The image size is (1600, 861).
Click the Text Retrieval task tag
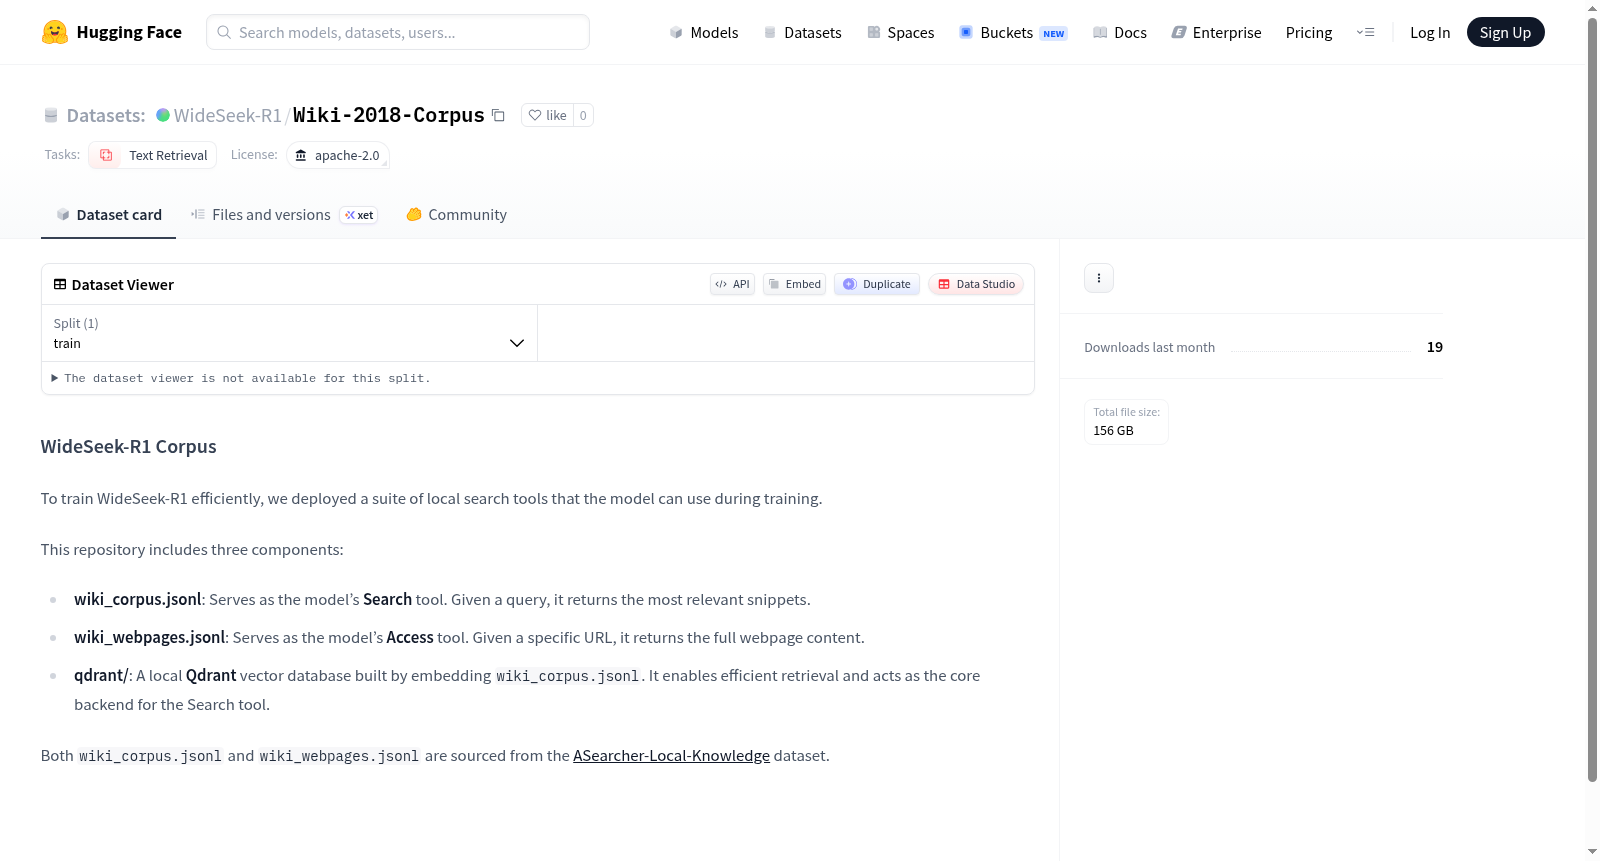[153, 155]
